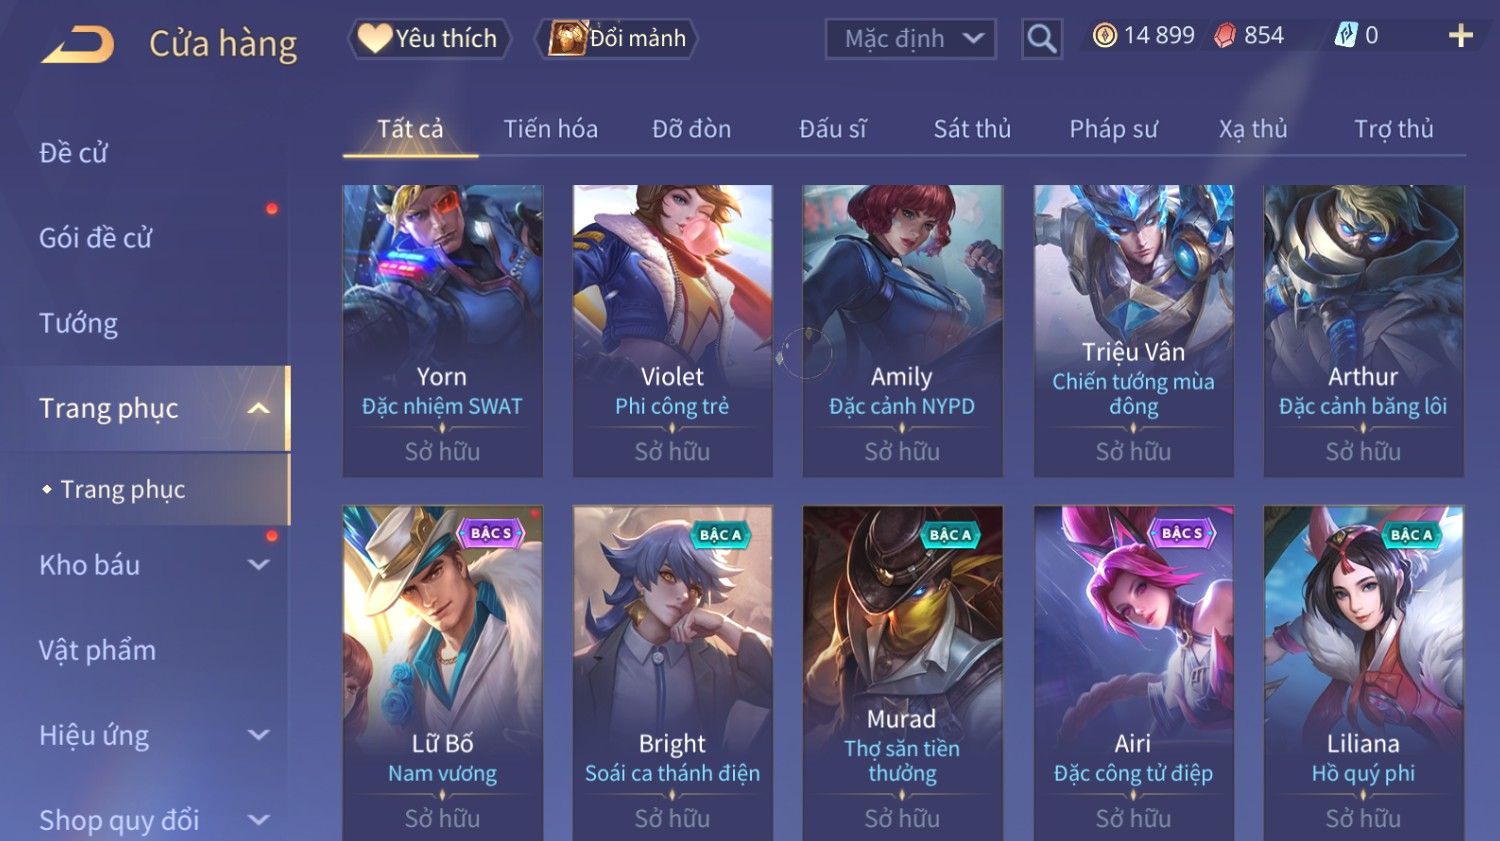Open Đổi mảnh chest icon
The height and width of the screenshot is (841, 1500).
[566, 38]
